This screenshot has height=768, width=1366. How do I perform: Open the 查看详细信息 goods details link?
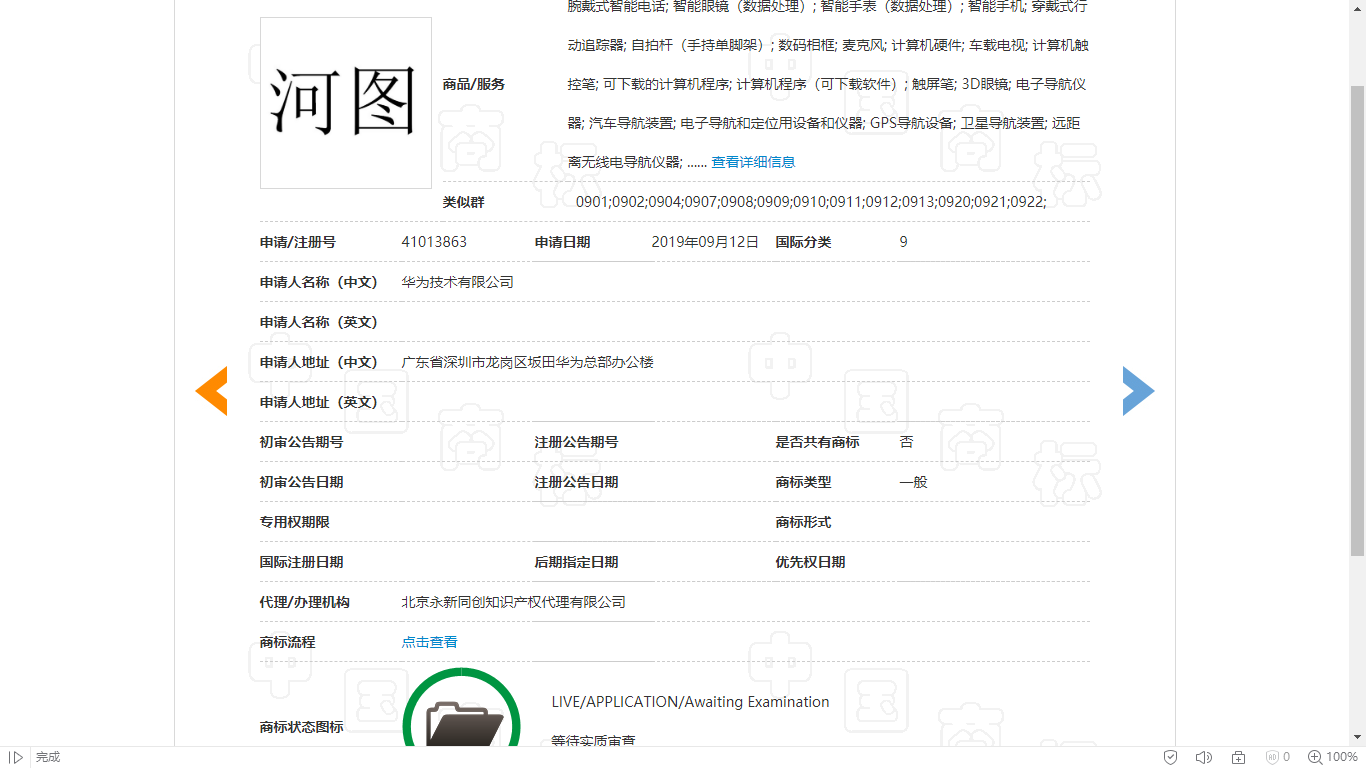click(753, 162)
